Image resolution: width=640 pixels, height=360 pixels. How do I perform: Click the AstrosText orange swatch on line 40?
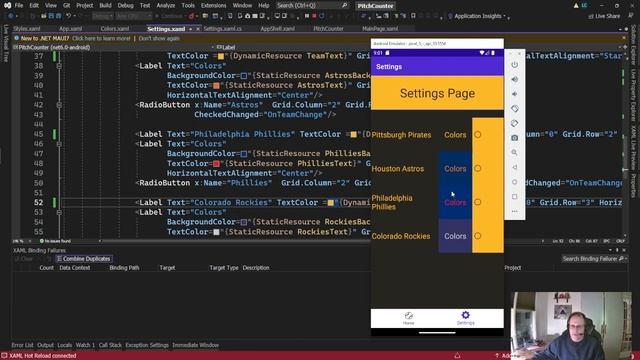pos(216,86)
